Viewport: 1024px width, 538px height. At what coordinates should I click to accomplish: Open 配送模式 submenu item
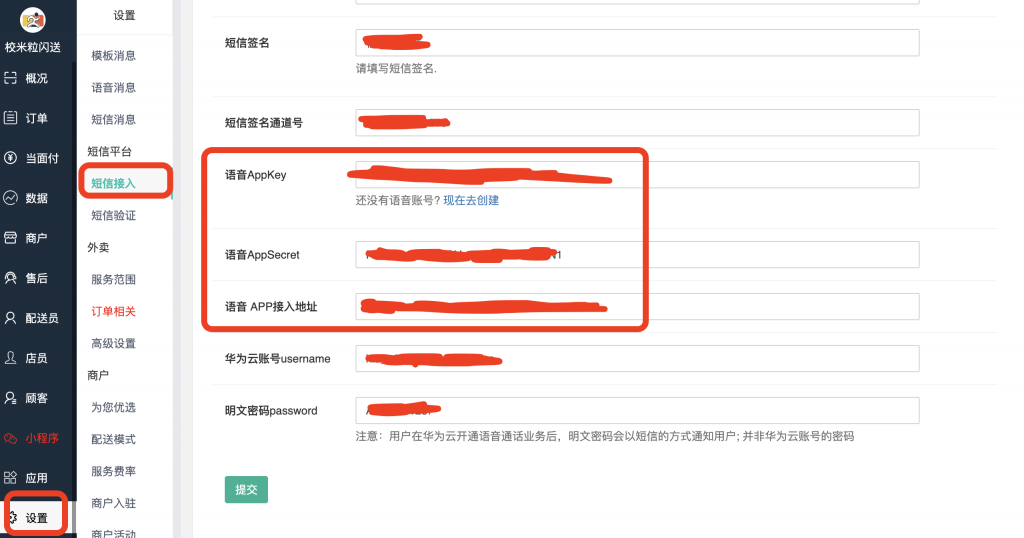pyautogui.click(x=114, y=439)
